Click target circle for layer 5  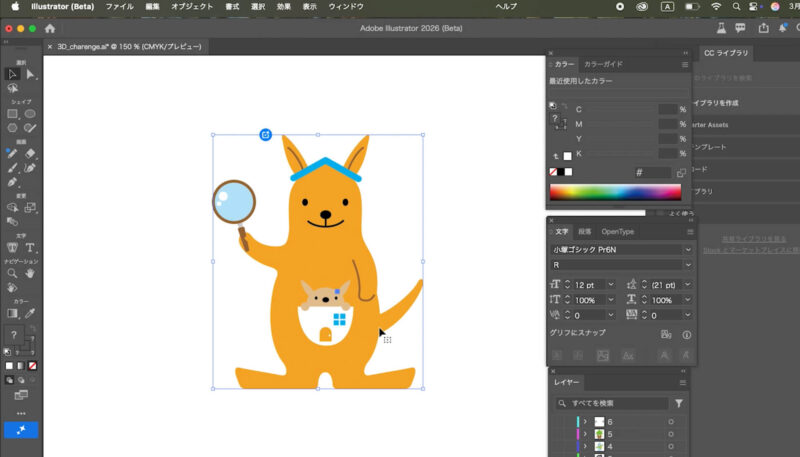click(x=671, y=434)
